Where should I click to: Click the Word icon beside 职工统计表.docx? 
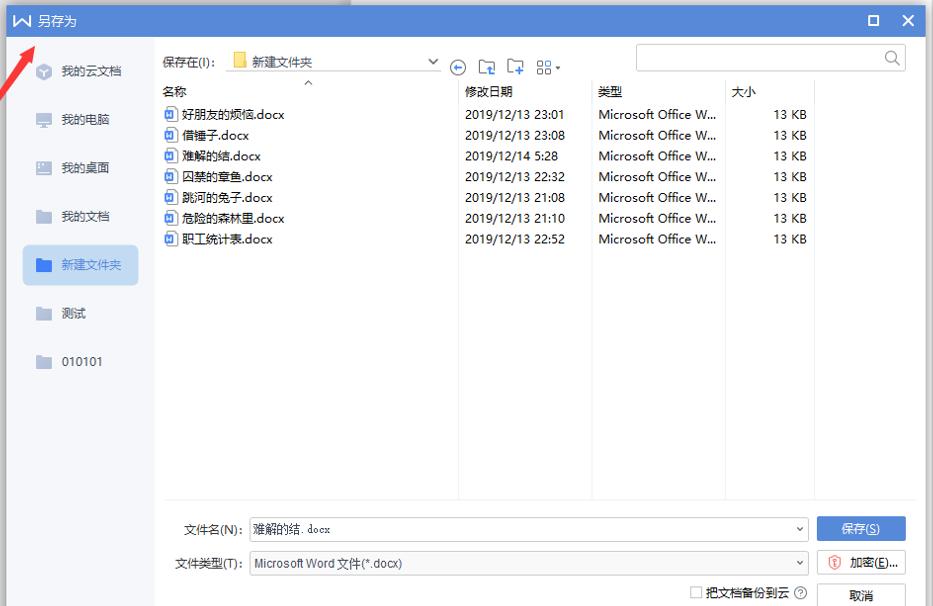[169, 239]
